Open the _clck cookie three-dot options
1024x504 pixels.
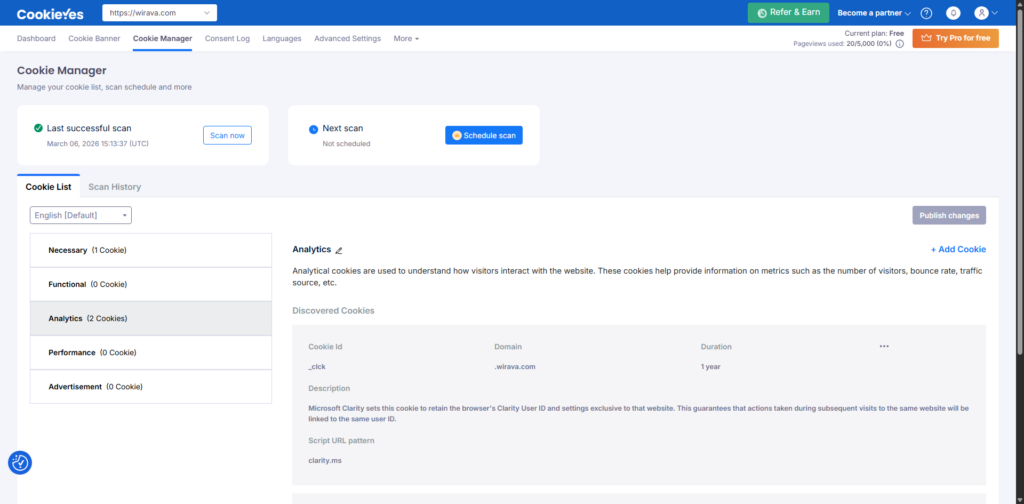coord(884,346)
